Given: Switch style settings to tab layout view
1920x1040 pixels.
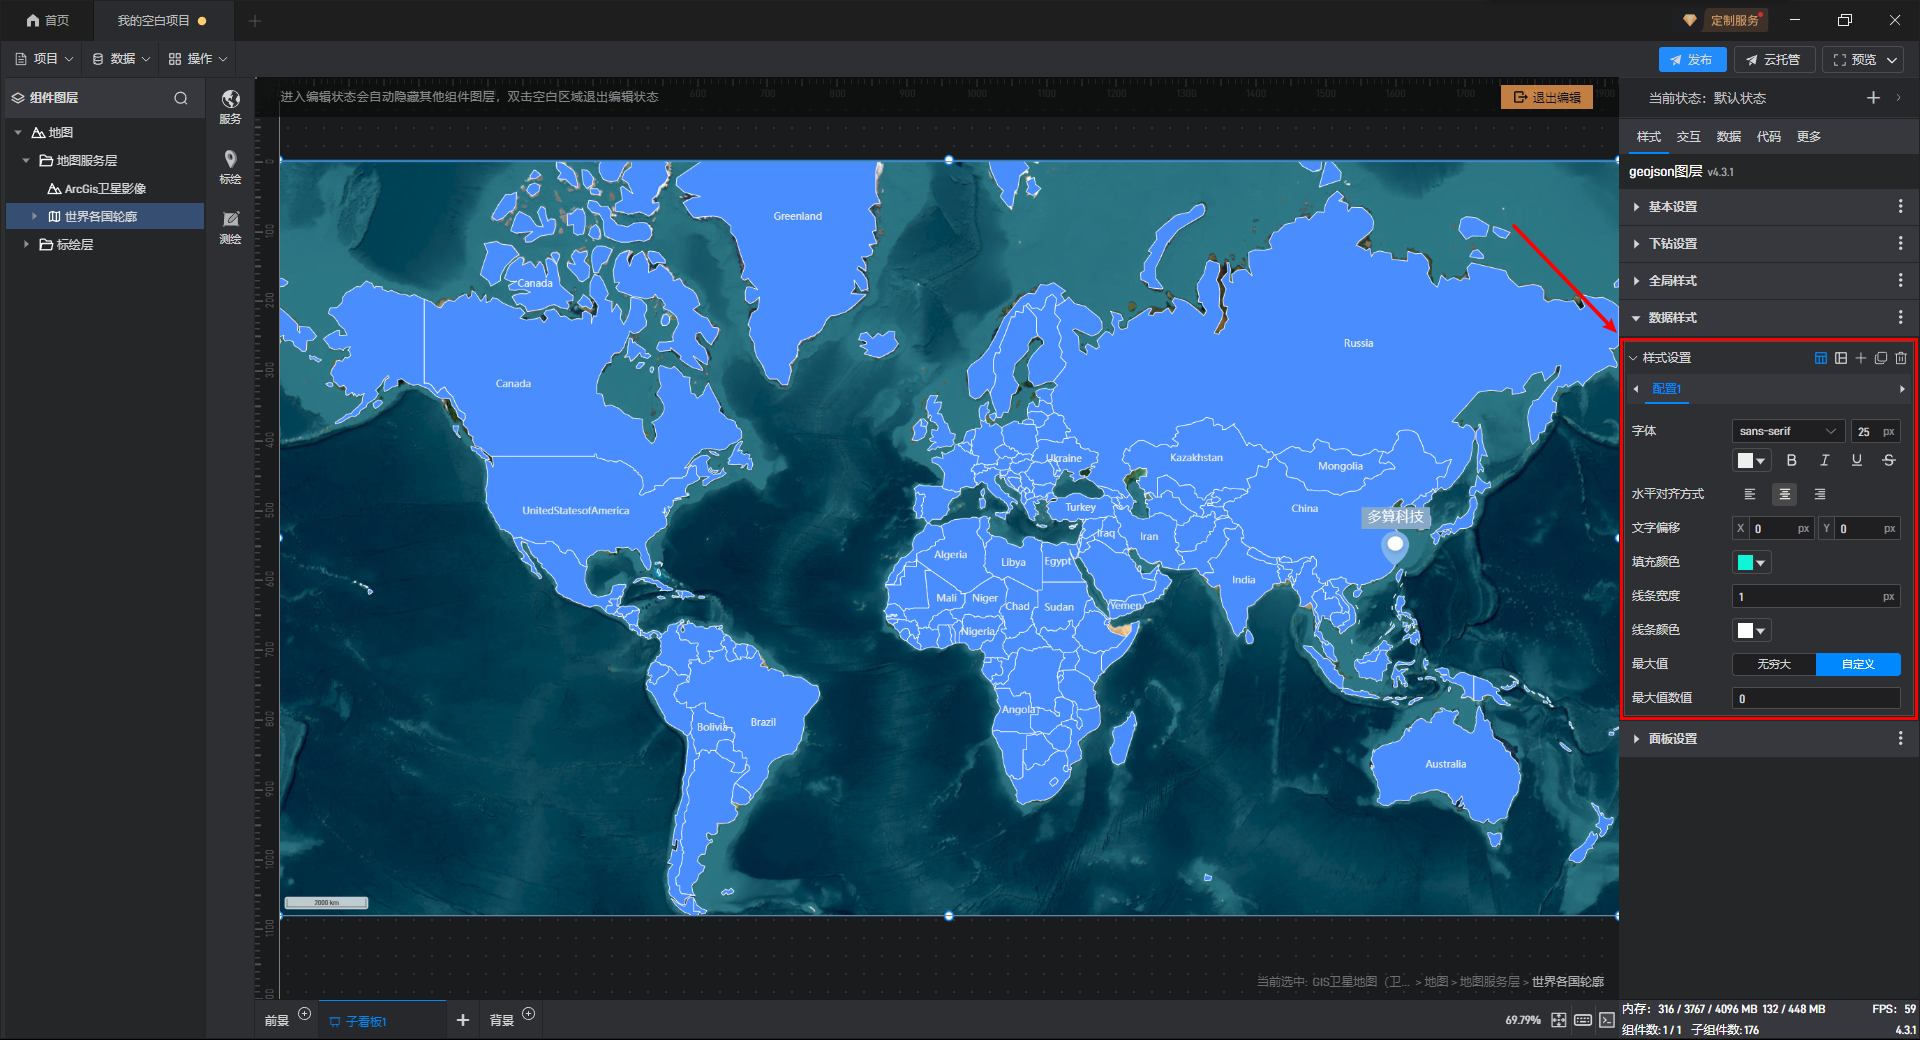Looking at the screenshot, I should pos(1821,358).
